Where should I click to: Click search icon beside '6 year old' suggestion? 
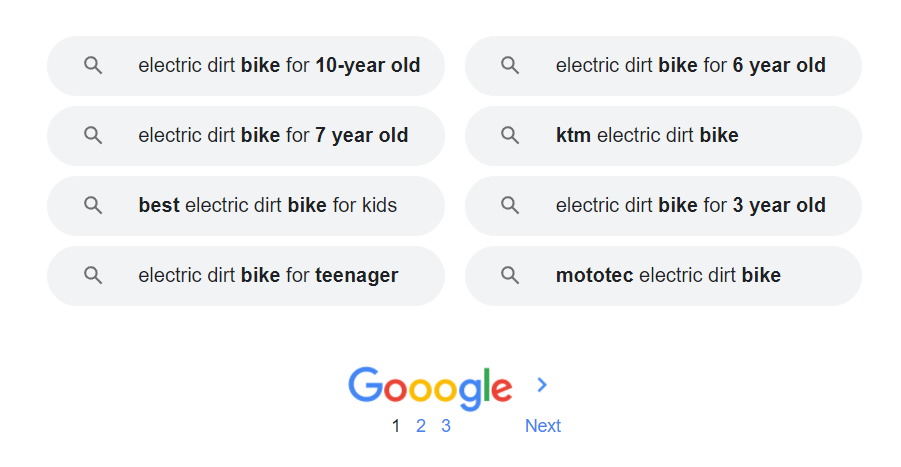point(510,66)
